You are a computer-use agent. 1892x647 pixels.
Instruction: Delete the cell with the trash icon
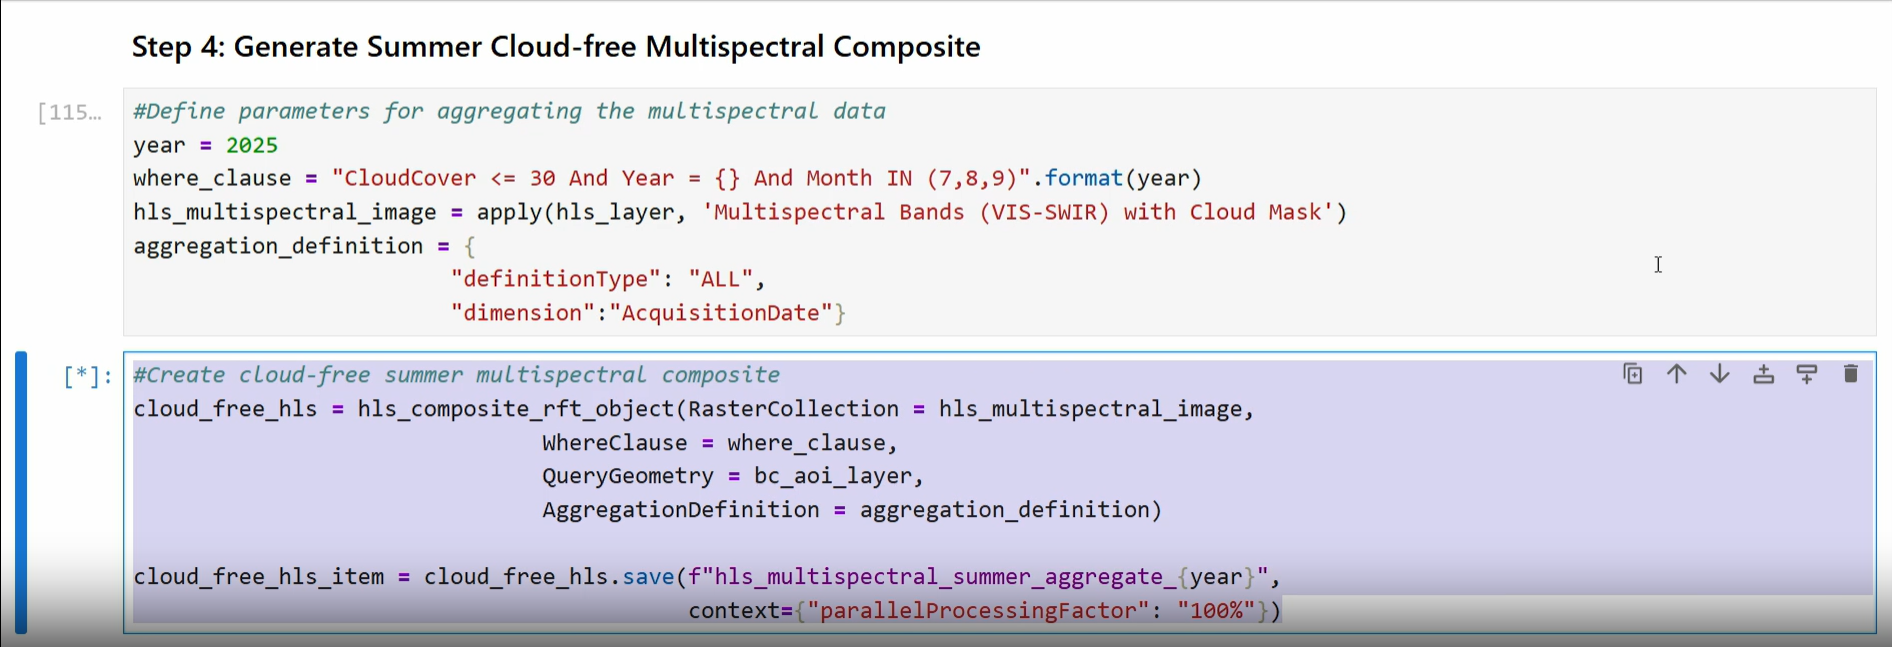coord(1849,373)
